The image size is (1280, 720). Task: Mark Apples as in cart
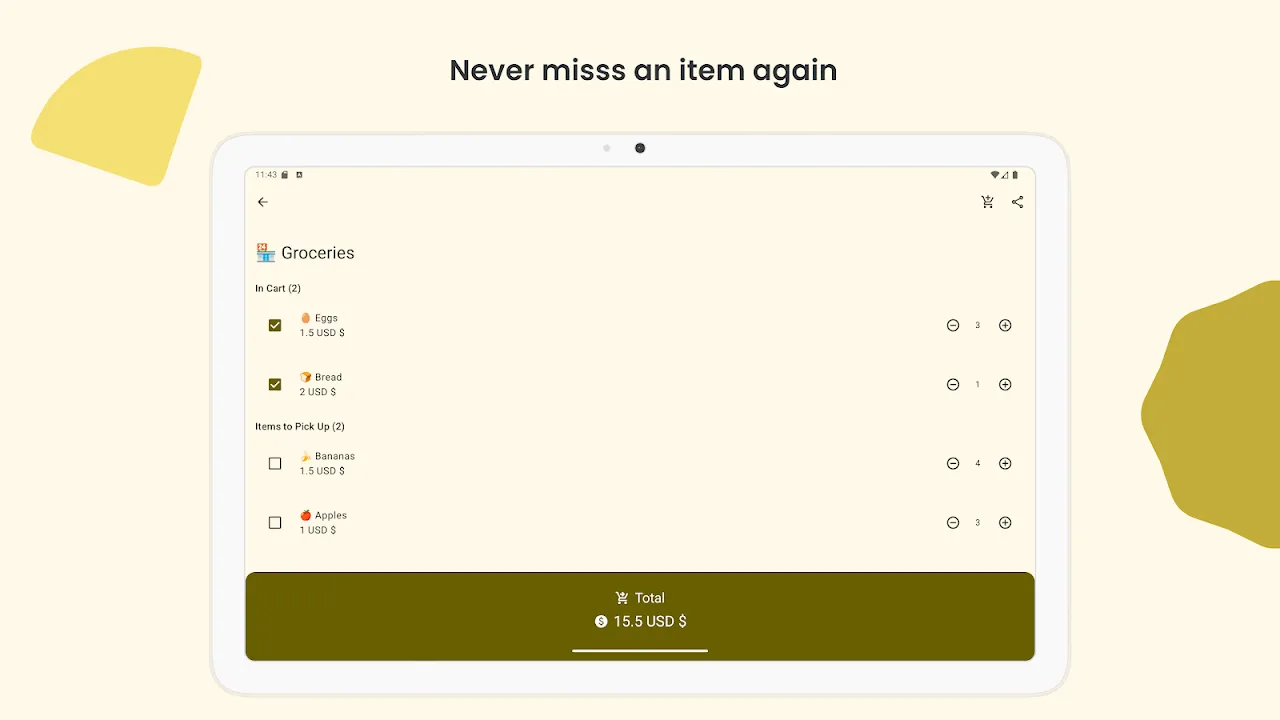pyautogui.click(x=275, y=523)
